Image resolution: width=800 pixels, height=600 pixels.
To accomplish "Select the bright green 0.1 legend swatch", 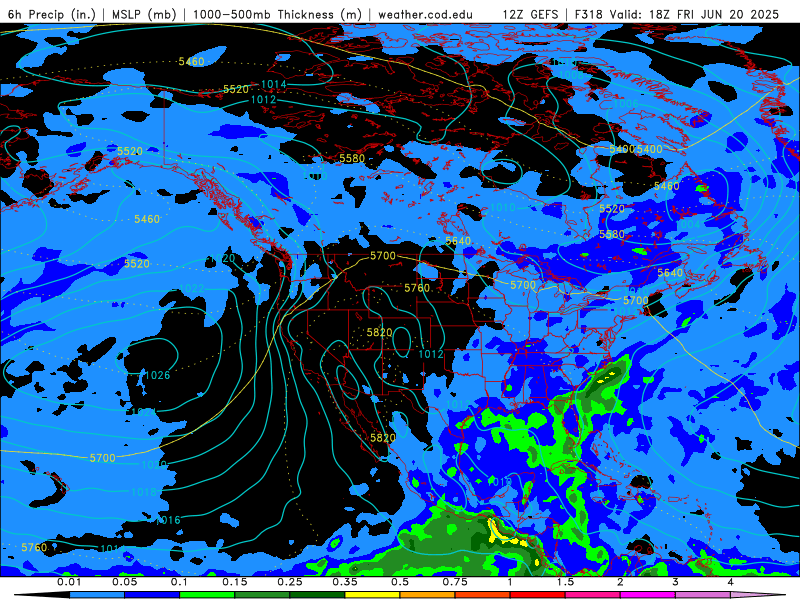I will tap(207, 595).
